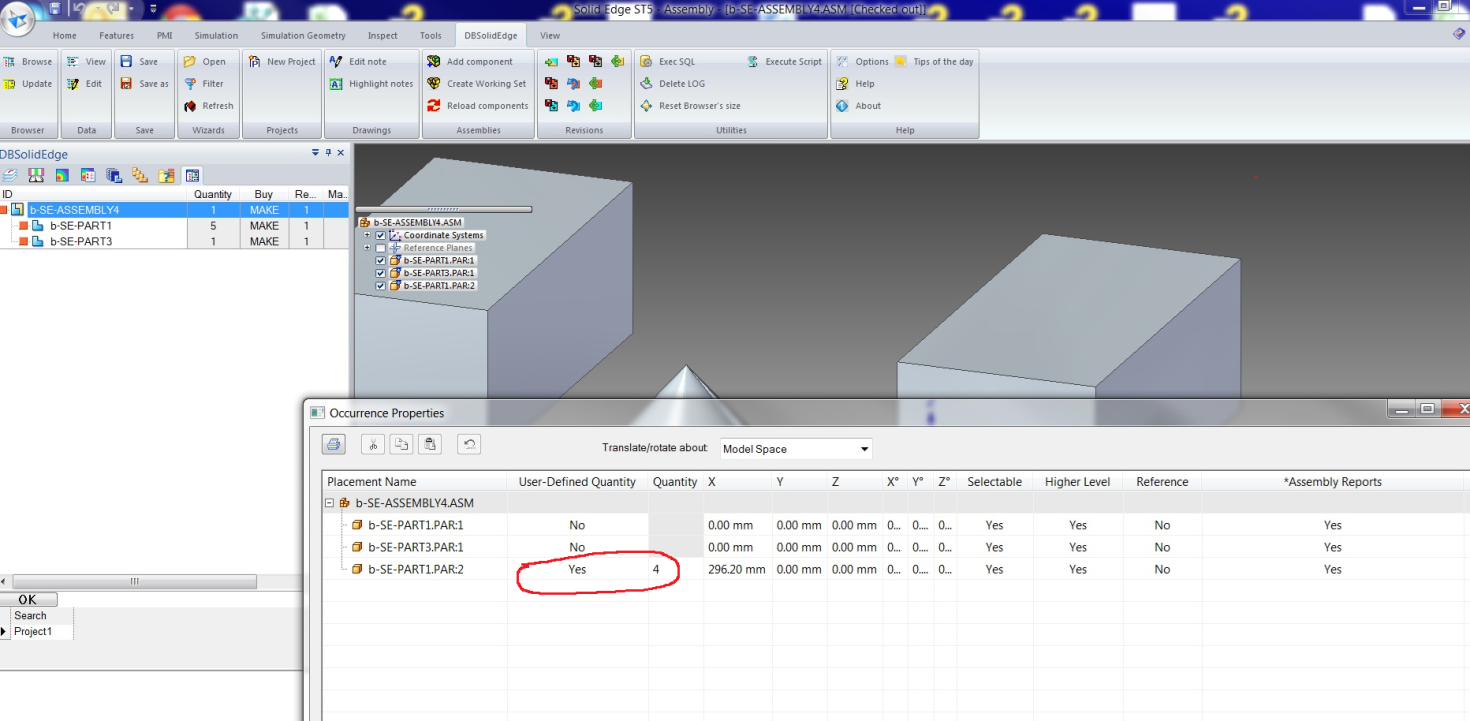Click the Placement Name column header
This screenshot has height=721, width=1470.
[414, 482]
